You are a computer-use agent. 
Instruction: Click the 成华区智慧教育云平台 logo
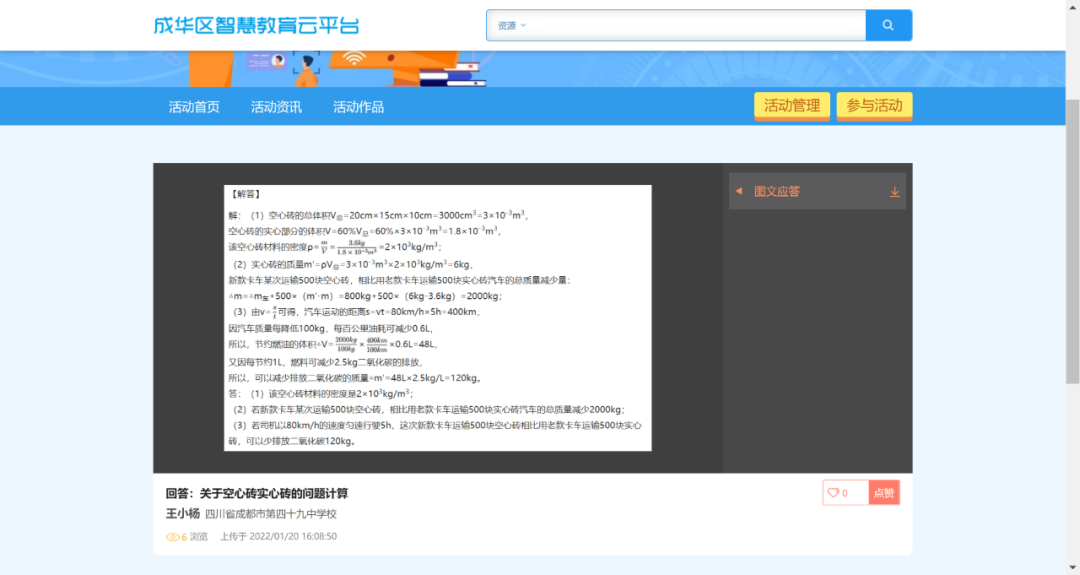pos(256,25)
